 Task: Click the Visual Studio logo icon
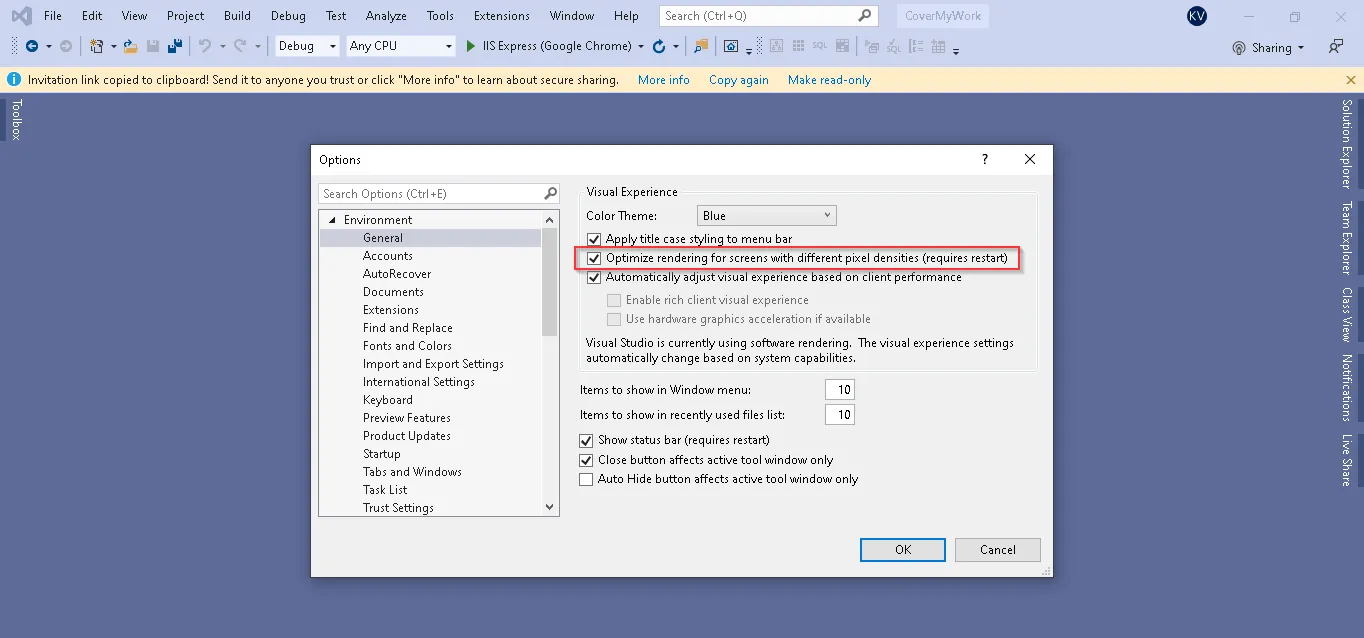coord(20,16)
